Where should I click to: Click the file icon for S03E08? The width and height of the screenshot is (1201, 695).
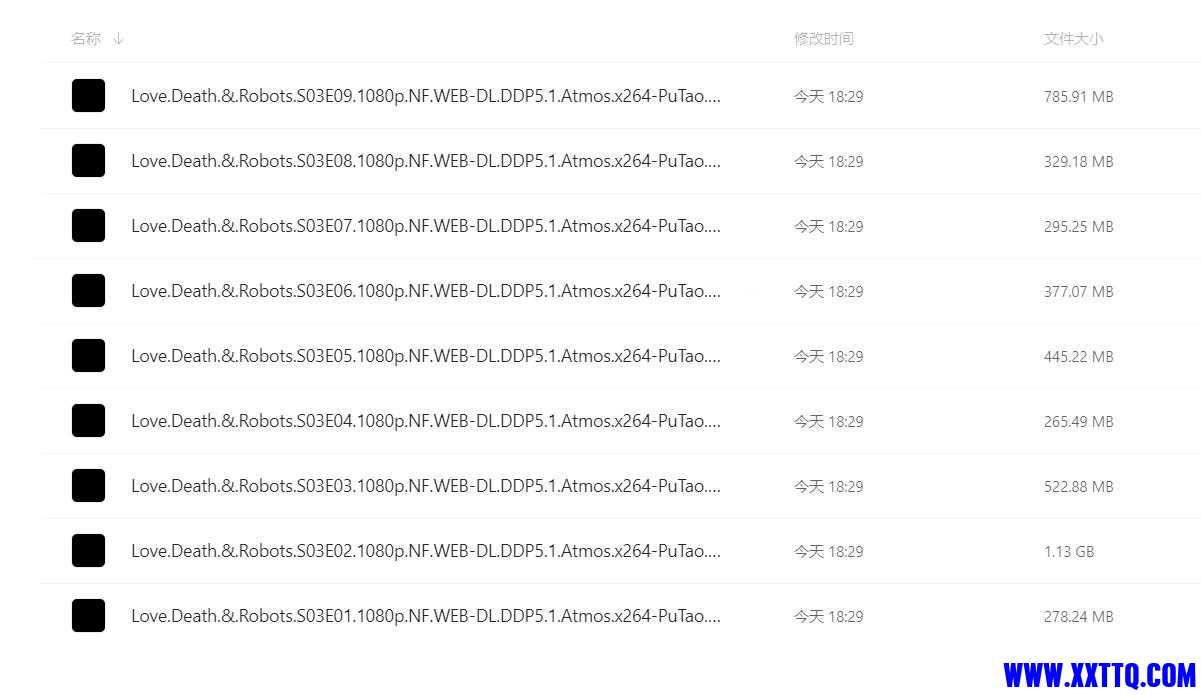point(88,161)
